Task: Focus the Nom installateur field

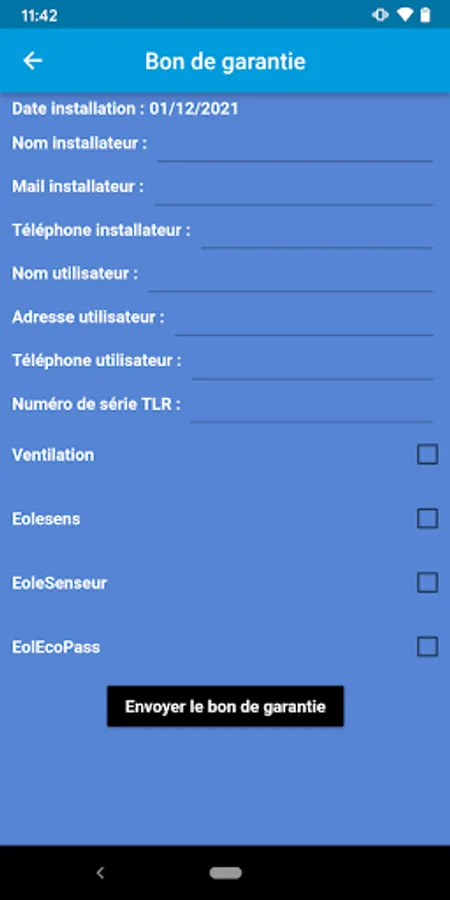Action: [295, 146]
